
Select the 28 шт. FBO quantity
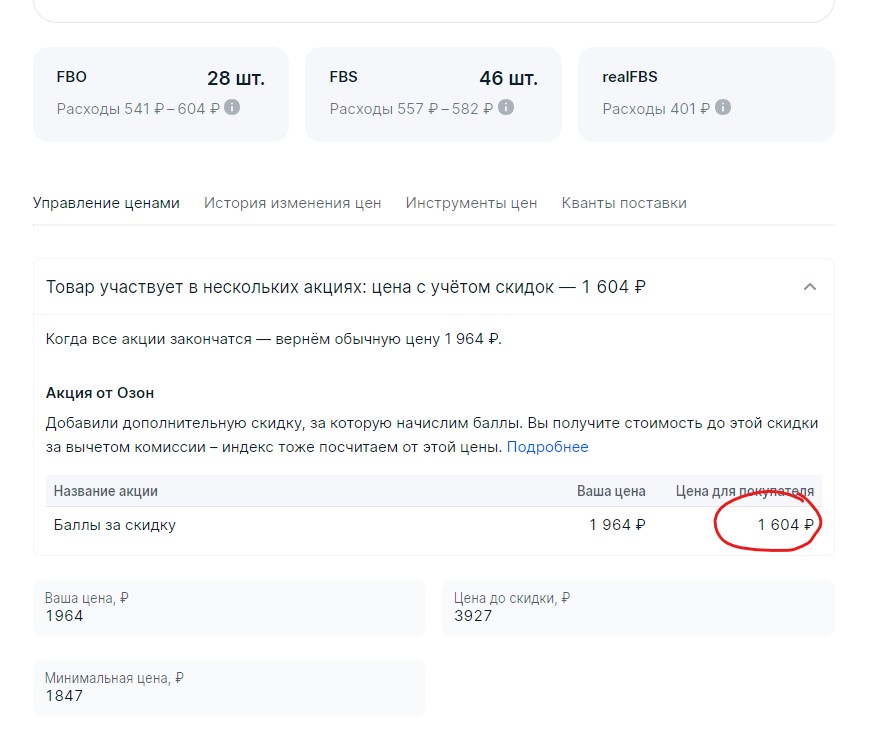tap(235, 78)
